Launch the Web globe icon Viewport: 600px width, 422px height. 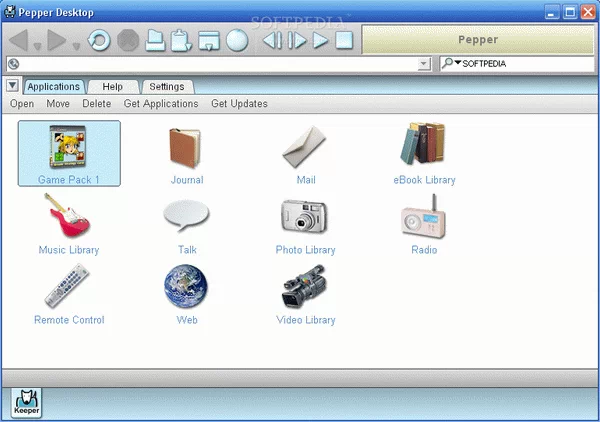click(186, 286)
